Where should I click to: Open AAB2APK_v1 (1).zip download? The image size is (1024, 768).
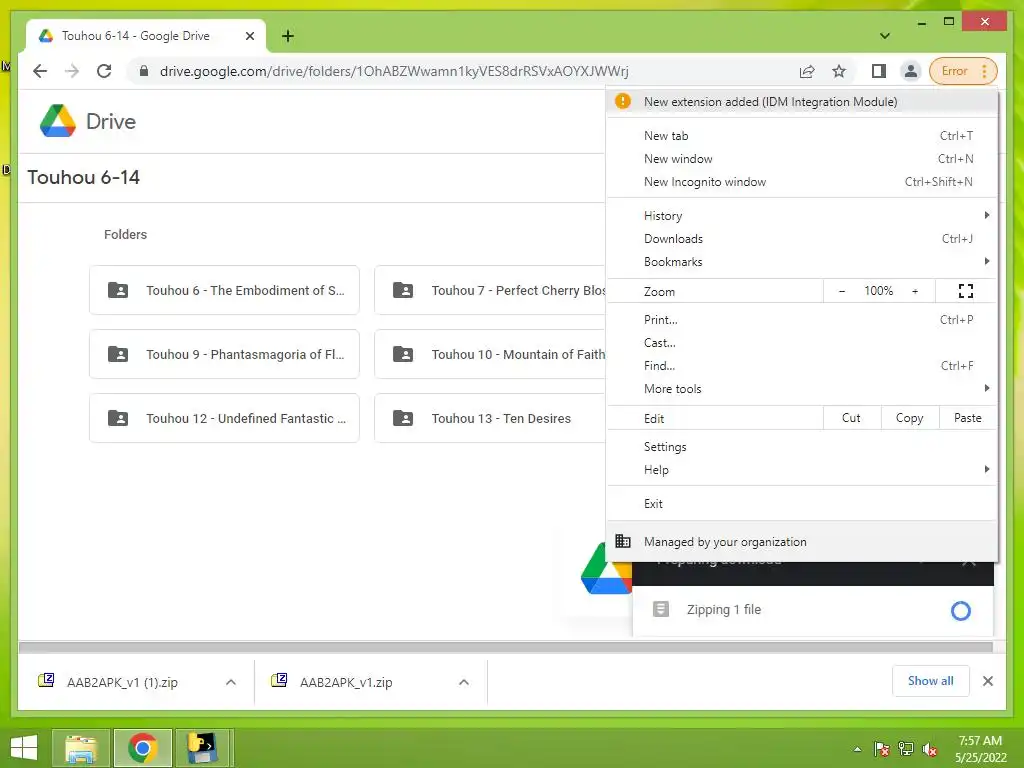[122, 682]
